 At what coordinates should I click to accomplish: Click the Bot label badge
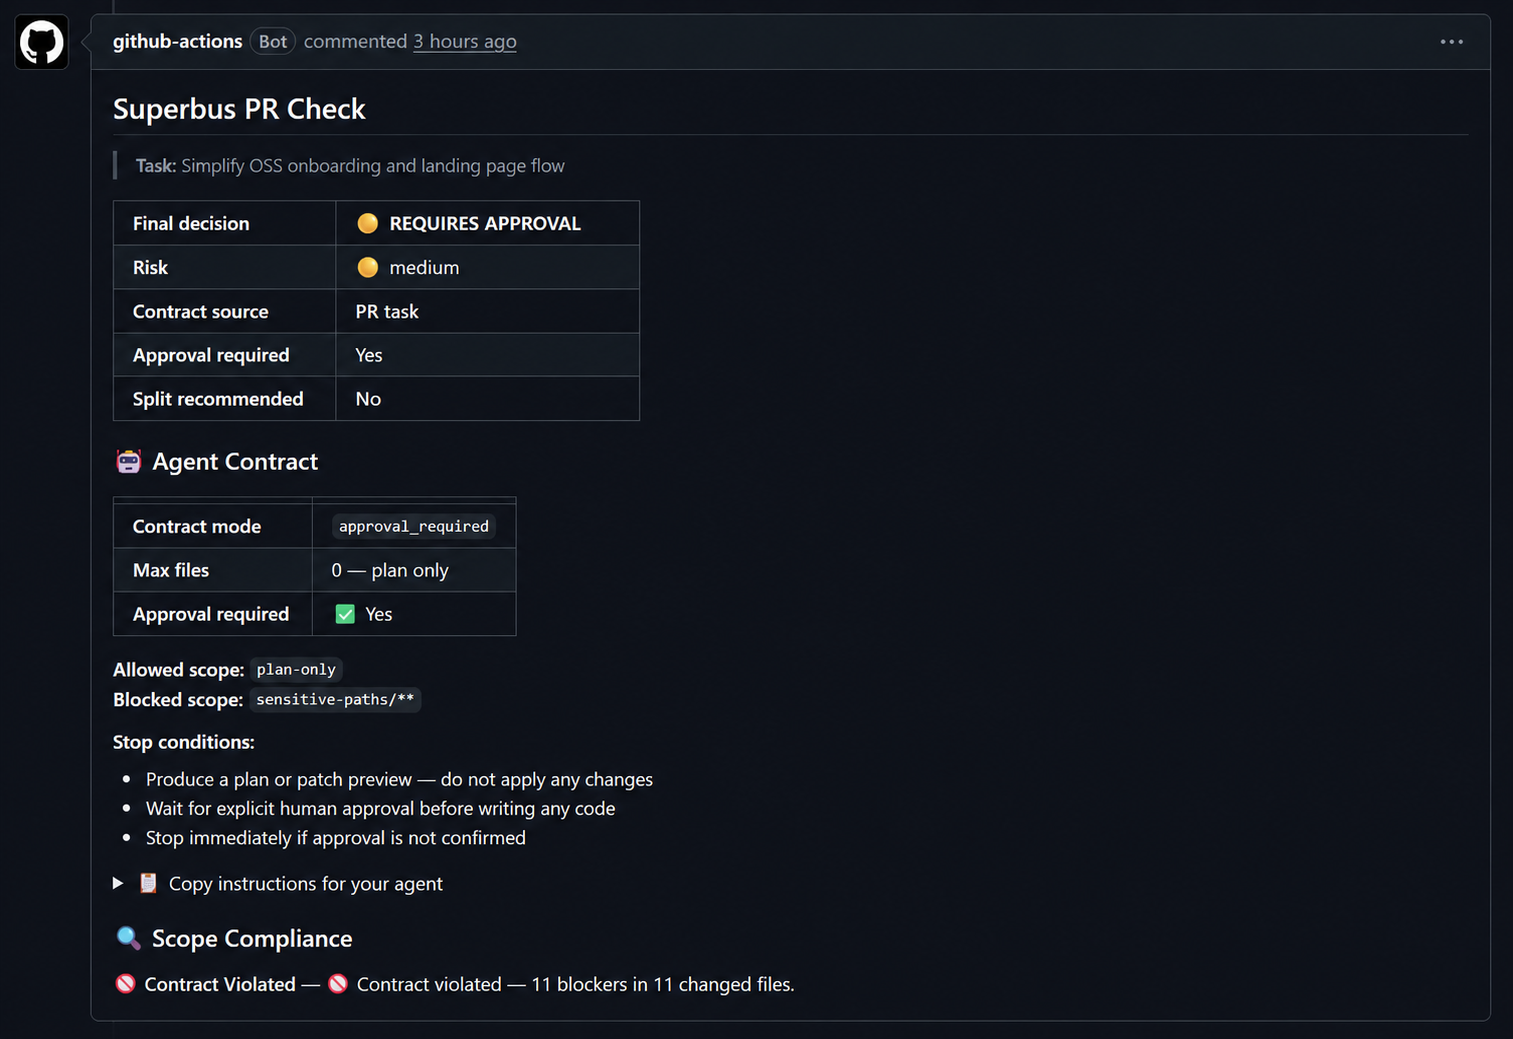coord(272,41)
